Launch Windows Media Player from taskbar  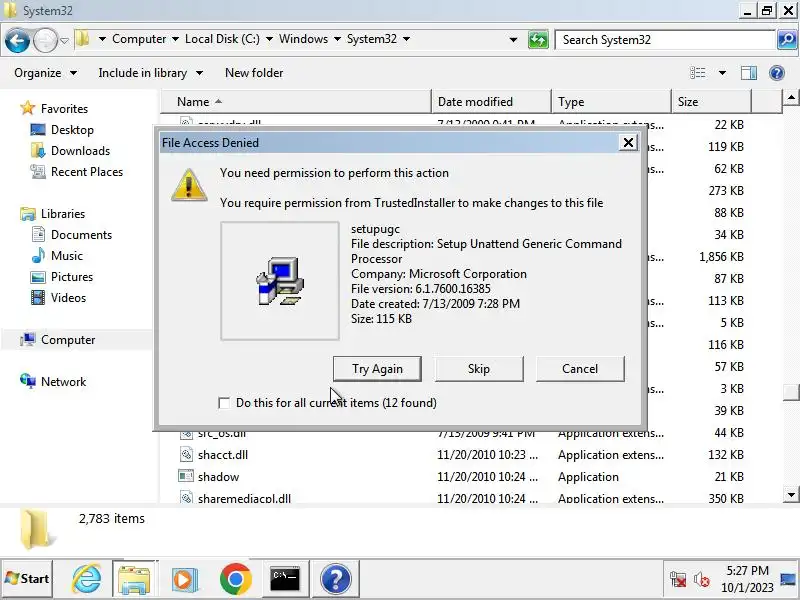coord(184,579)
